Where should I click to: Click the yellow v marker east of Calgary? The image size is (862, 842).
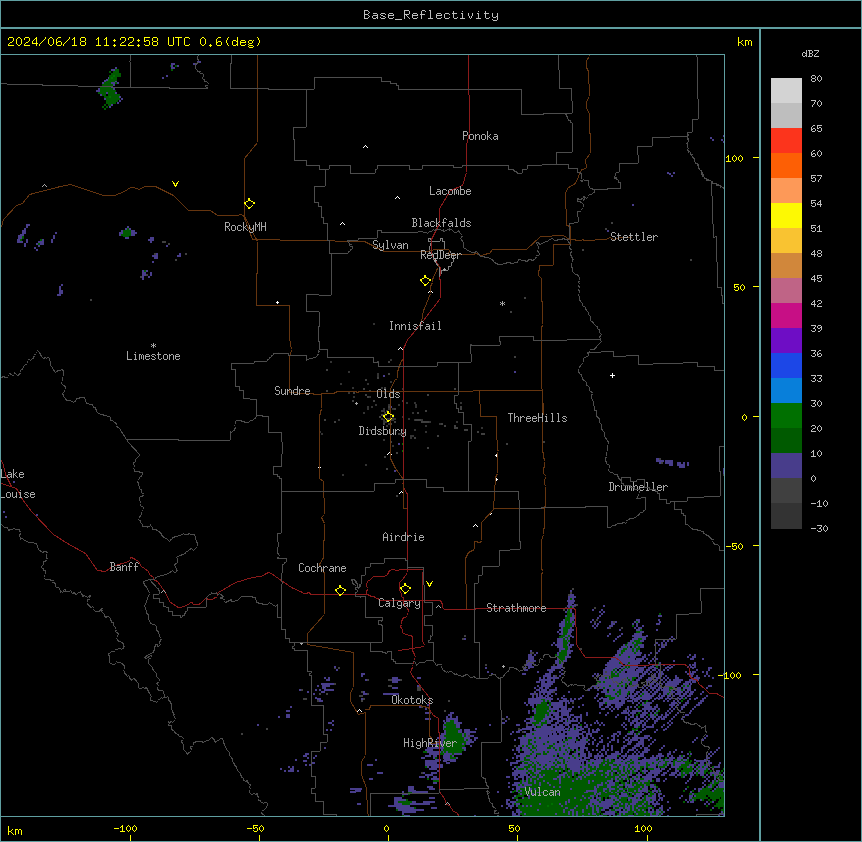[x=429, y=584]
